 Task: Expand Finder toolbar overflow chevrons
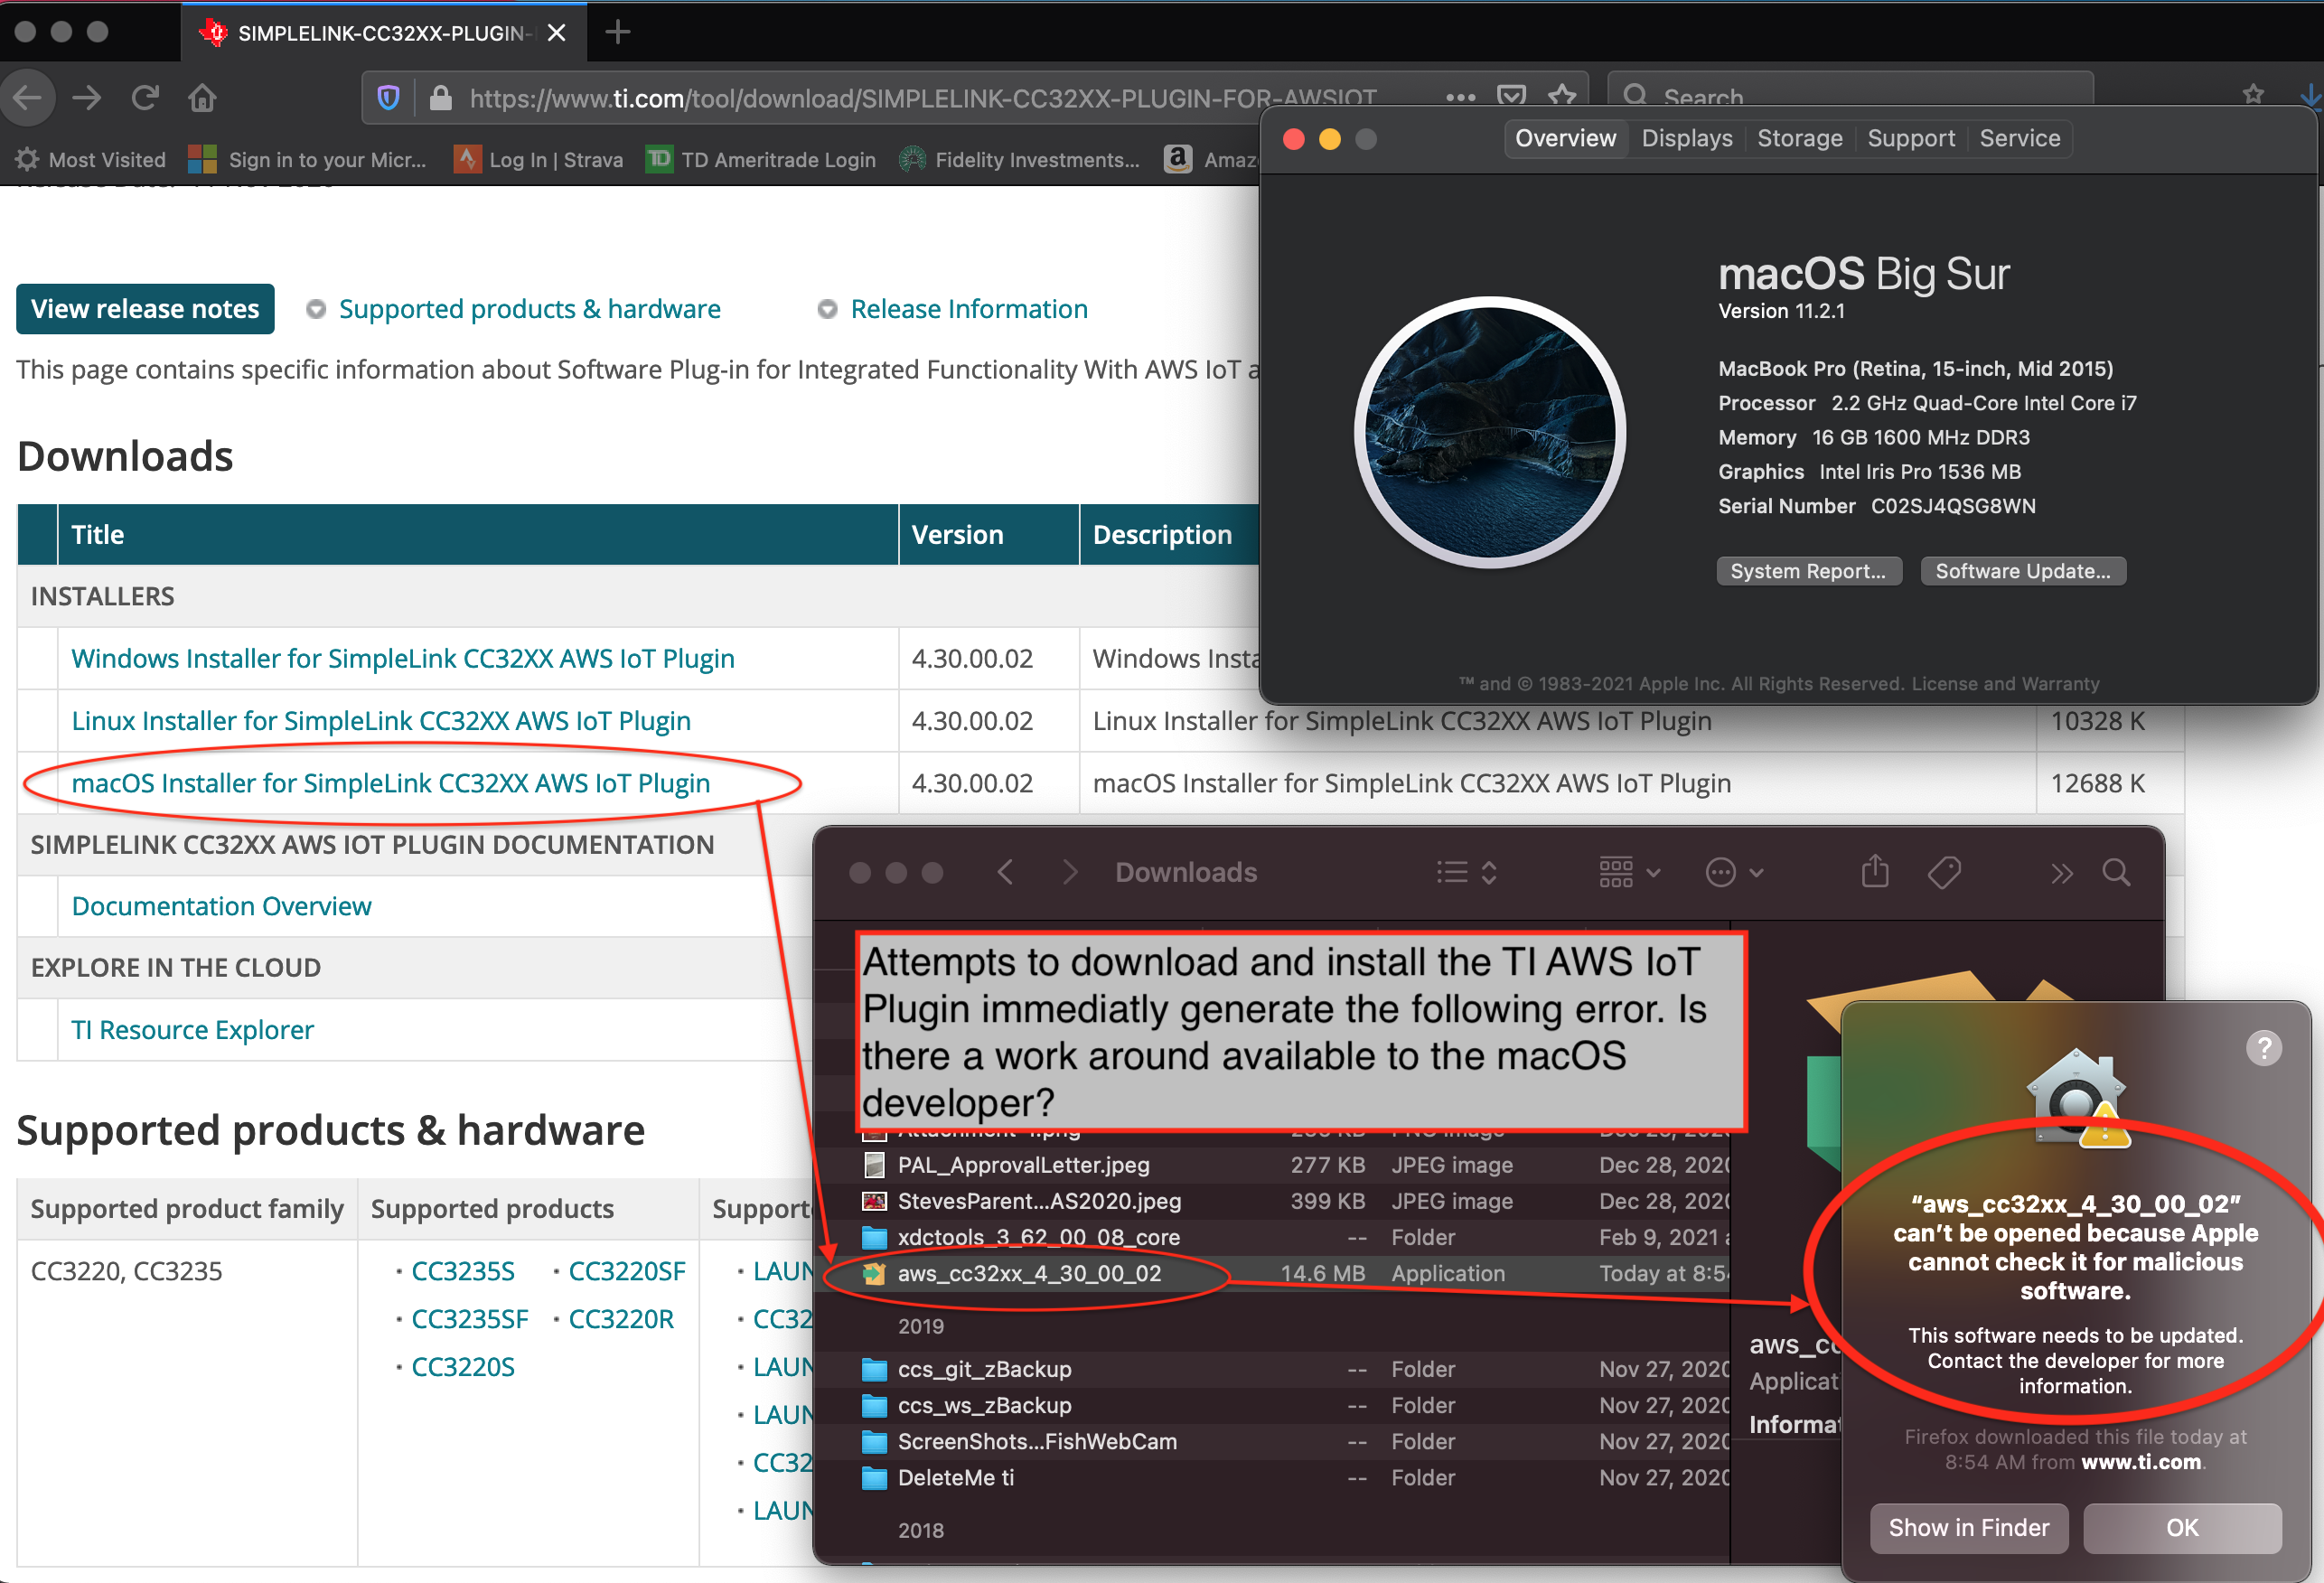2061,874
